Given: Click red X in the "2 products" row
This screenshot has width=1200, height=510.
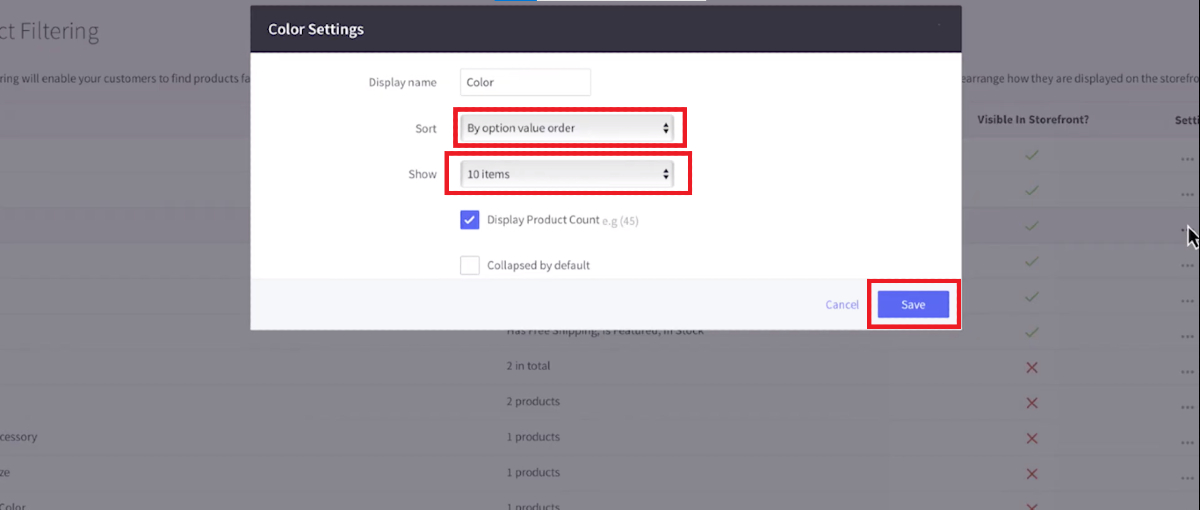Looking at the screenshot, I should 1032,402.
